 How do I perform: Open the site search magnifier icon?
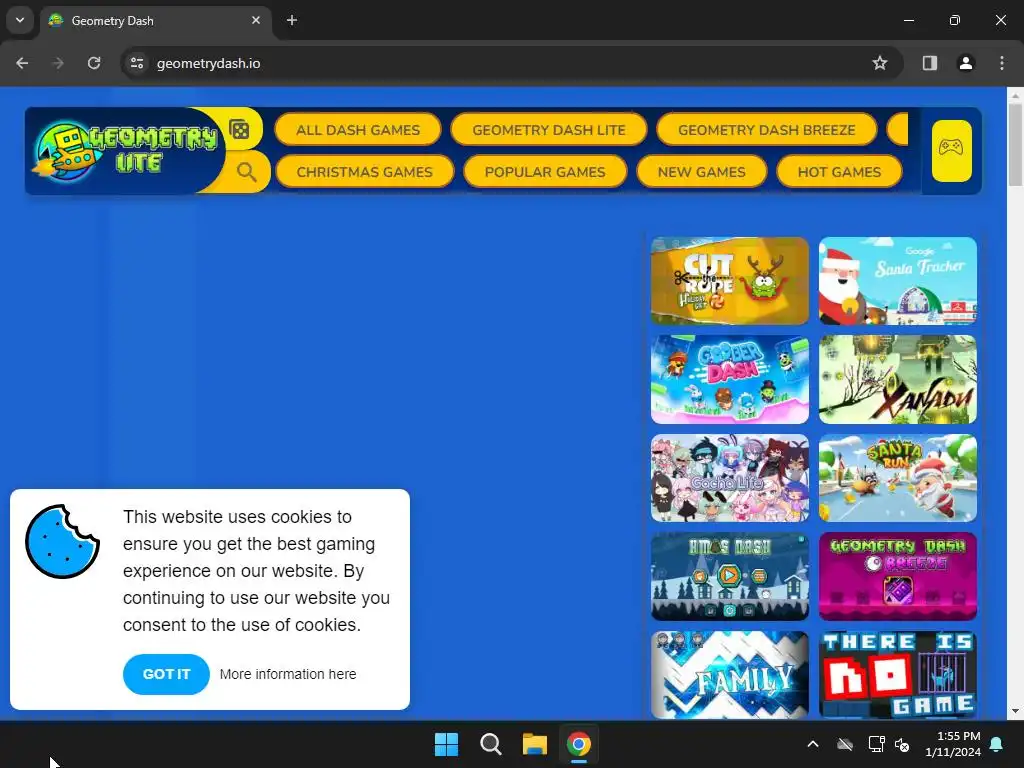tap(246, 172)
